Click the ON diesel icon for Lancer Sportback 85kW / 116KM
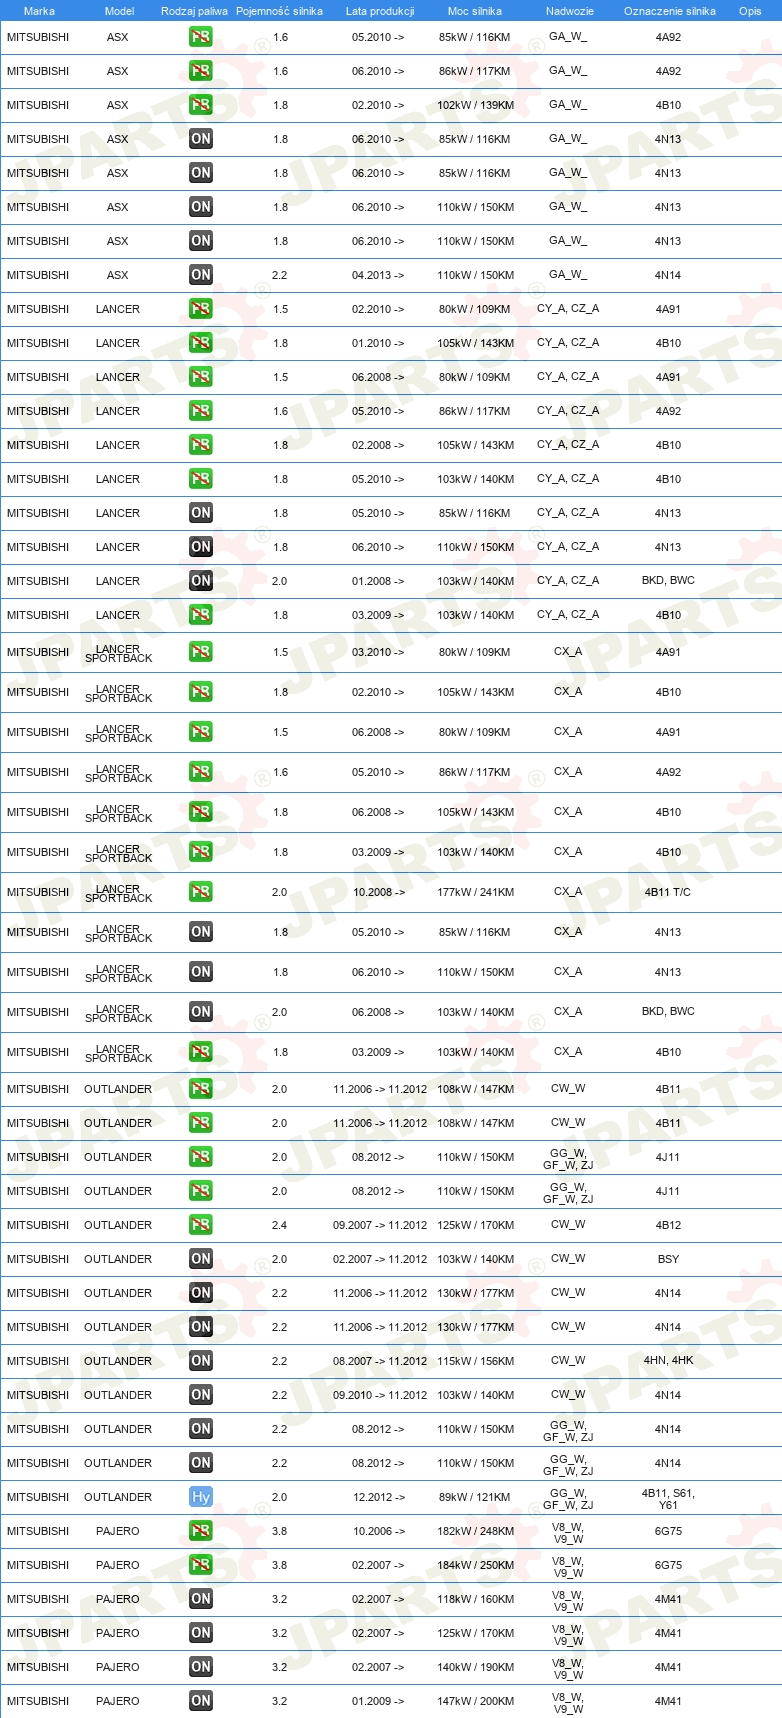This screenshot has width=782, height=1718. 201,932
